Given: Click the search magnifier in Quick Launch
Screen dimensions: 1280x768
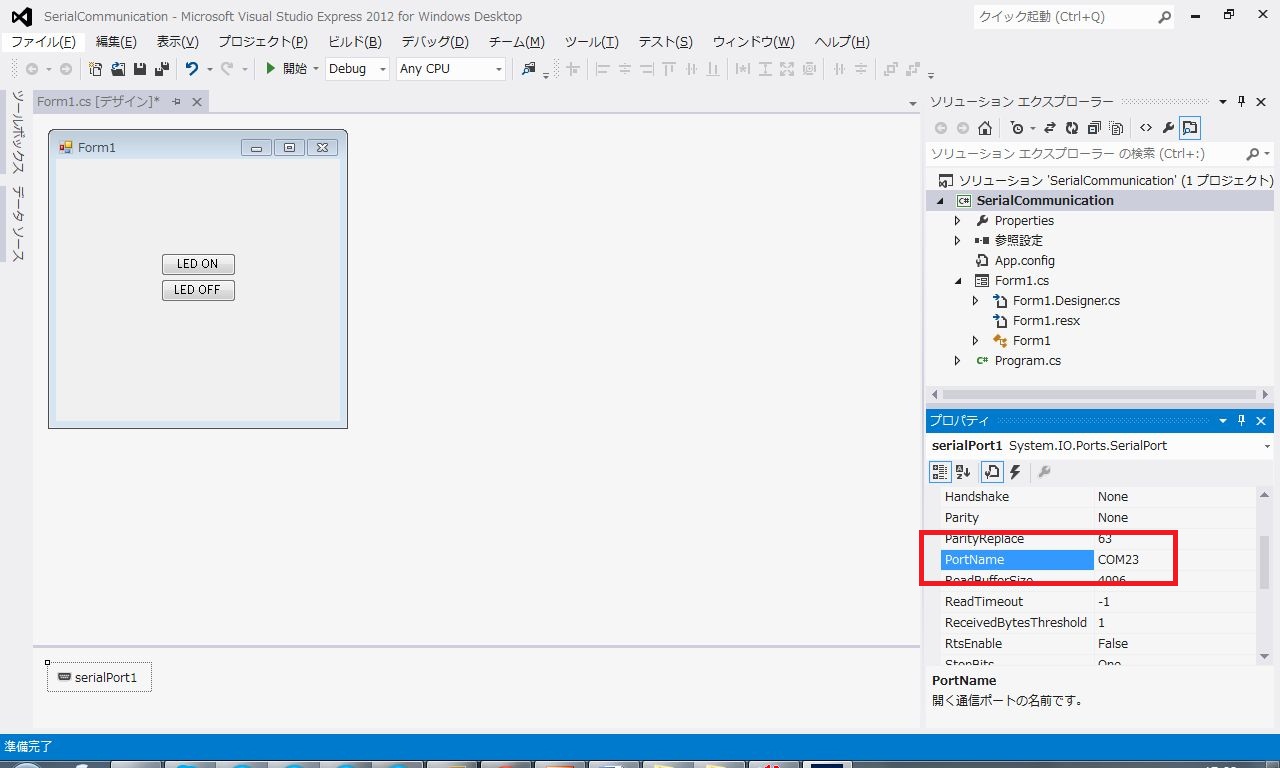Looking at the screenshot, I should 1164,17.
